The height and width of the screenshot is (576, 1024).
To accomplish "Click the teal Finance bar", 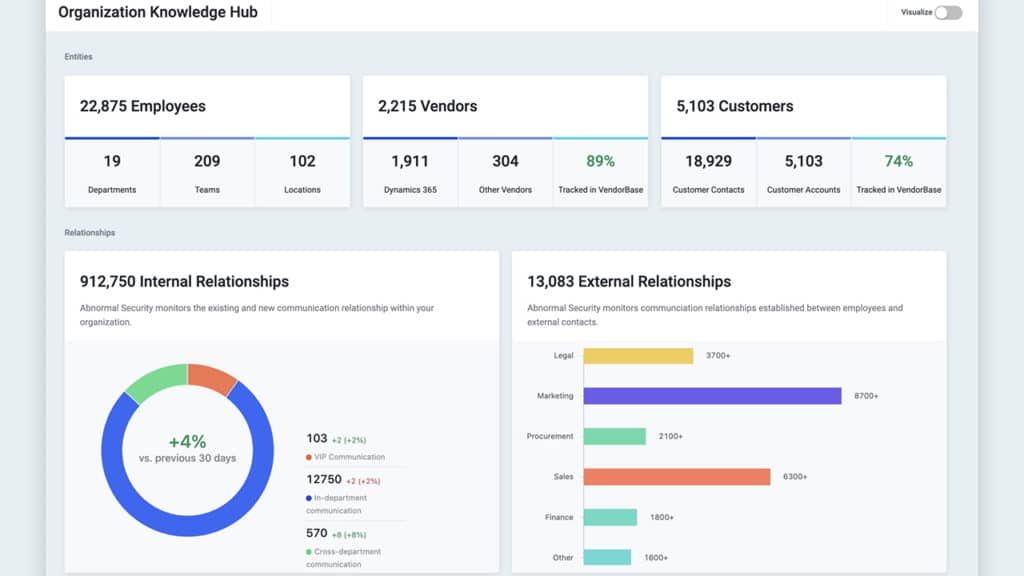I will [x=610, y=517].
